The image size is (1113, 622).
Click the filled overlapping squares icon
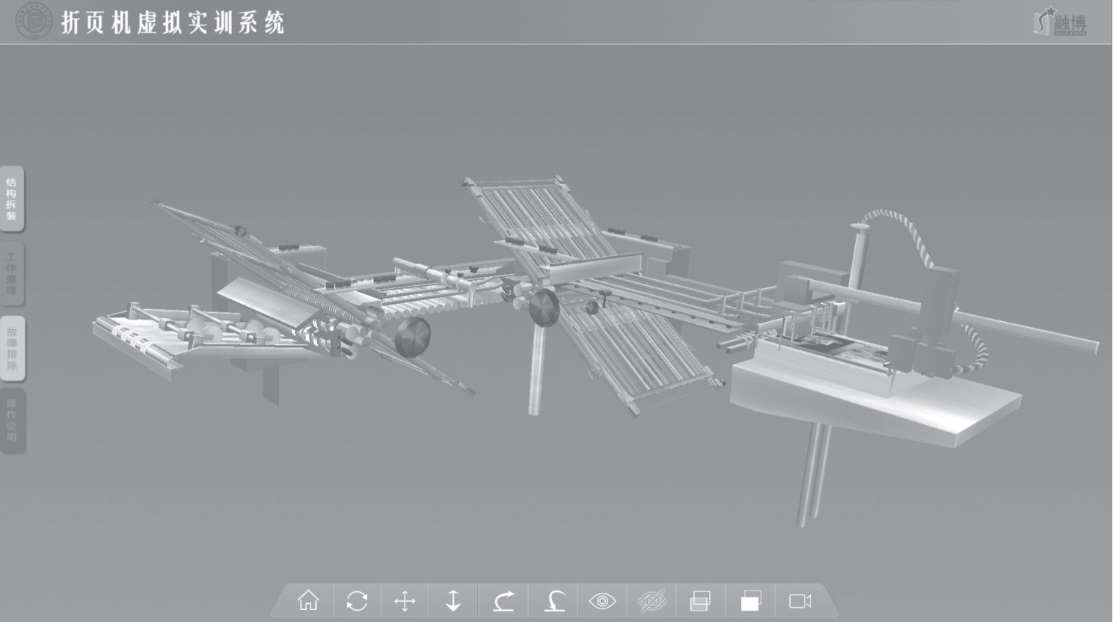coord(750,601)
